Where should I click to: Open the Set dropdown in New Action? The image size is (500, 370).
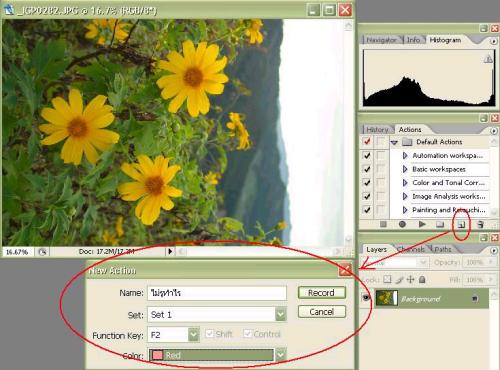281,314
